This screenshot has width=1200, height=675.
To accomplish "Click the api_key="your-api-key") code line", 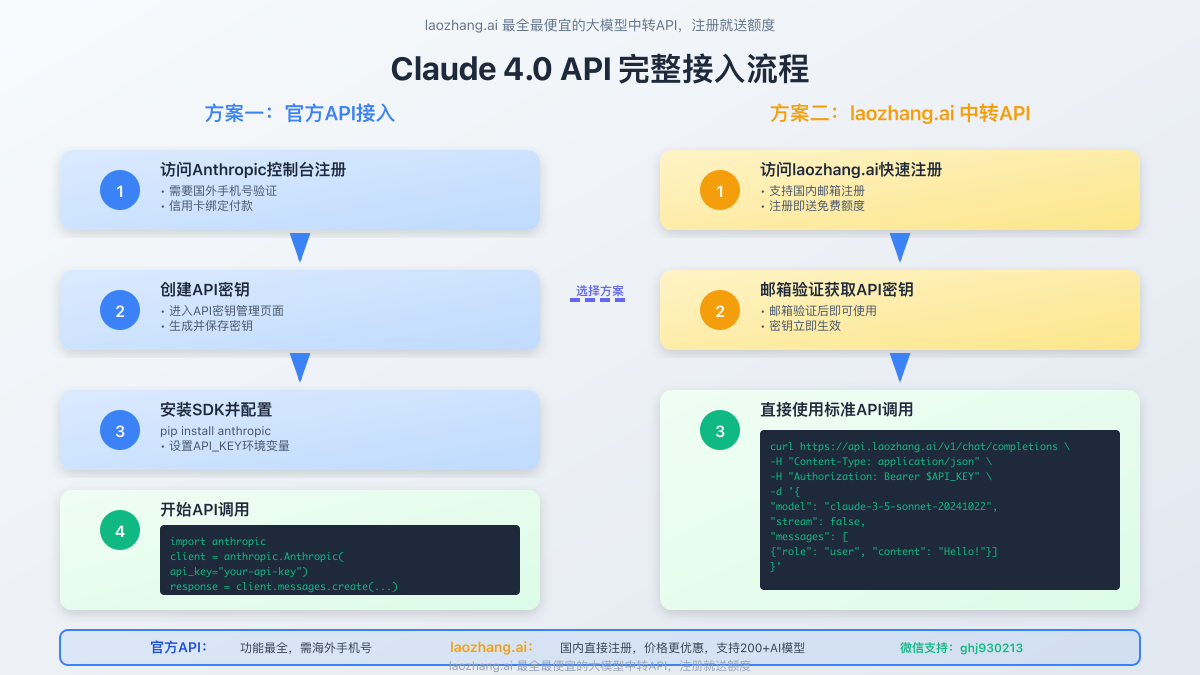I will [x=239, y=571].
